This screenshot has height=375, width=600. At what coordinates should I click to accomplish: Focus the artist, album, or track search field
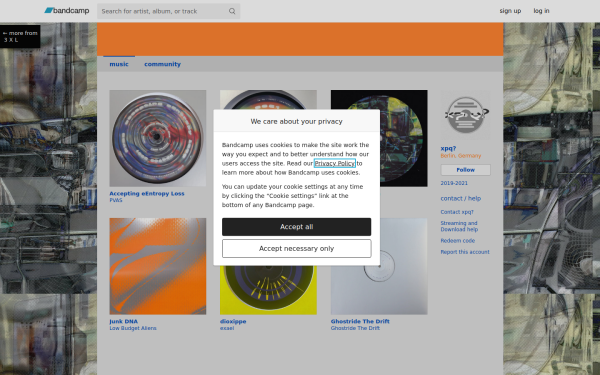coord(168,11)
